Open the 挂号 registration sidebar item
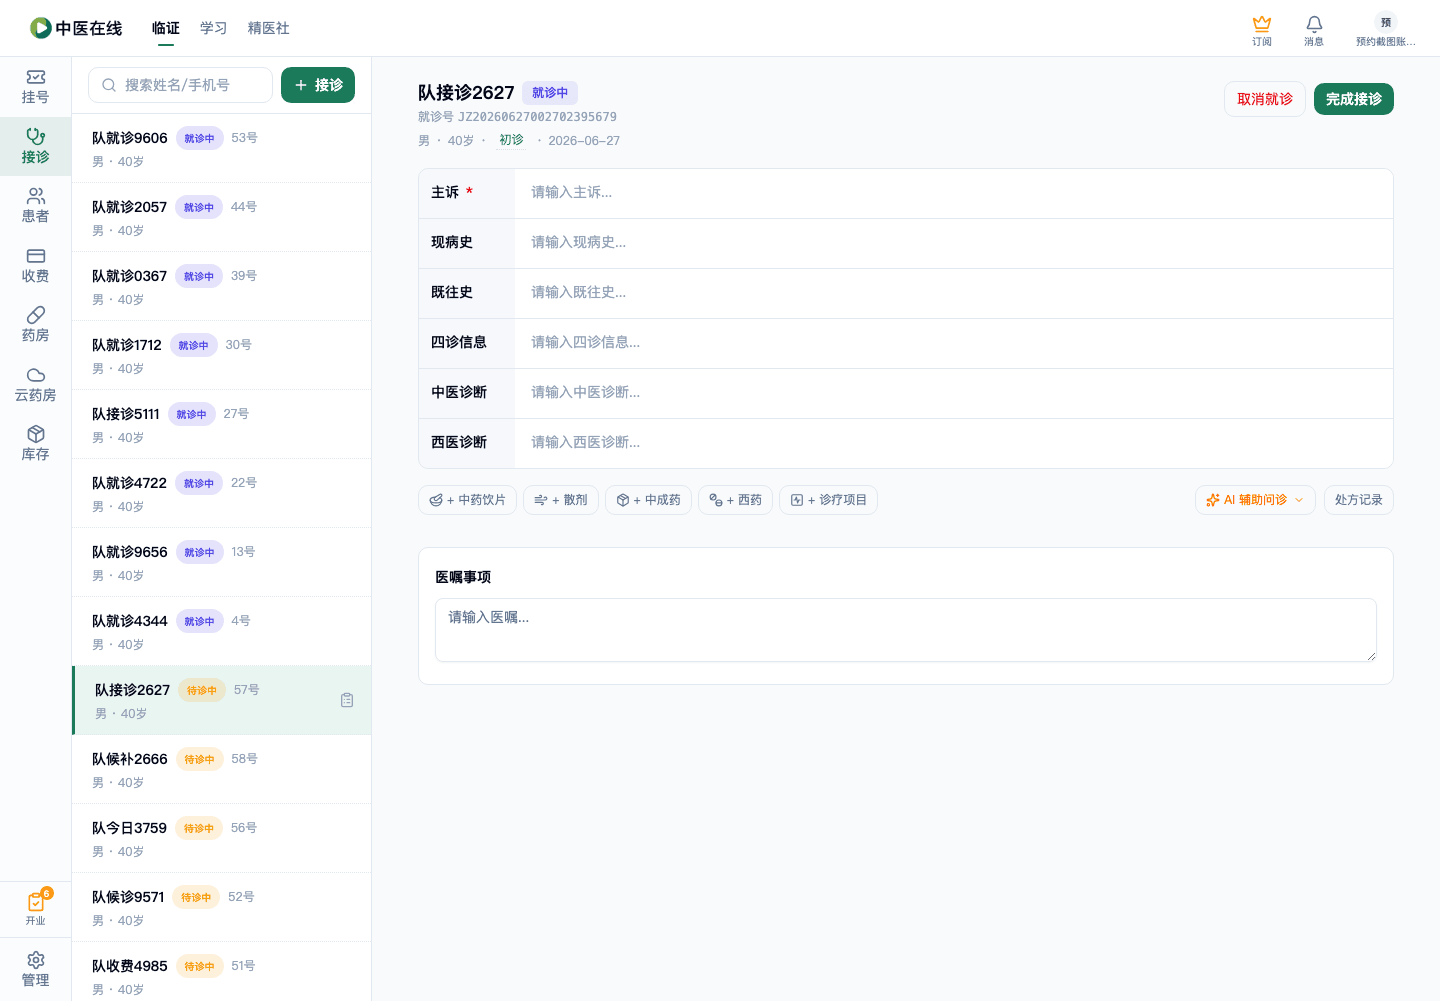Viewport: 1440px width, 1001px height. pyautogui.click(x=35, y=87)
